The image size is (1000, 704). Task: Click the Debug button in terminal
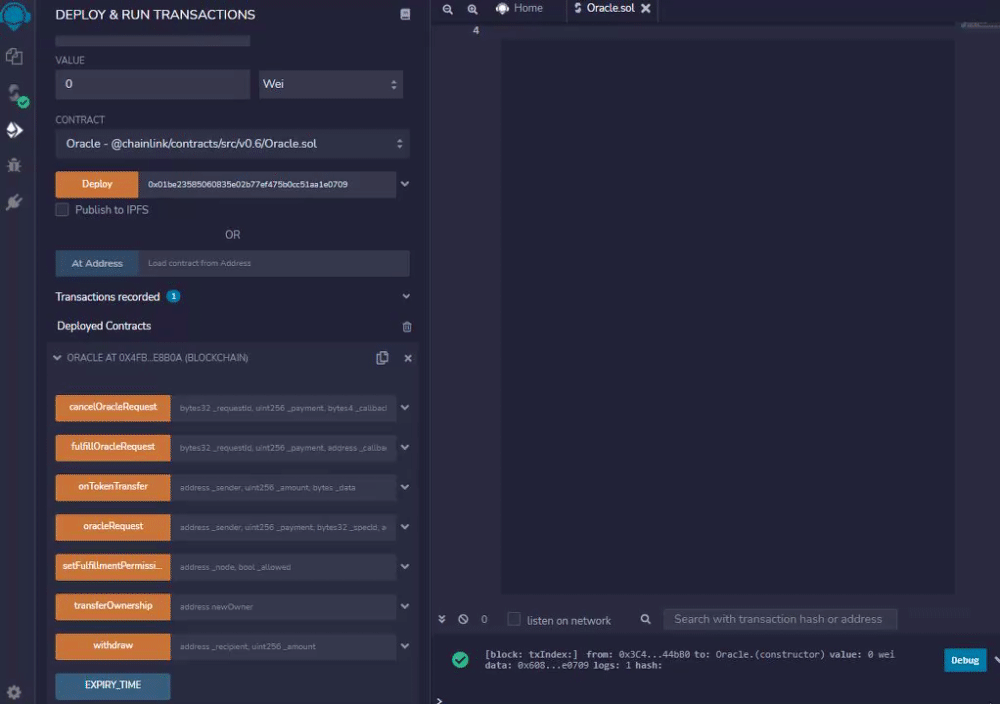pyautogui.click(x=965, y=661)
